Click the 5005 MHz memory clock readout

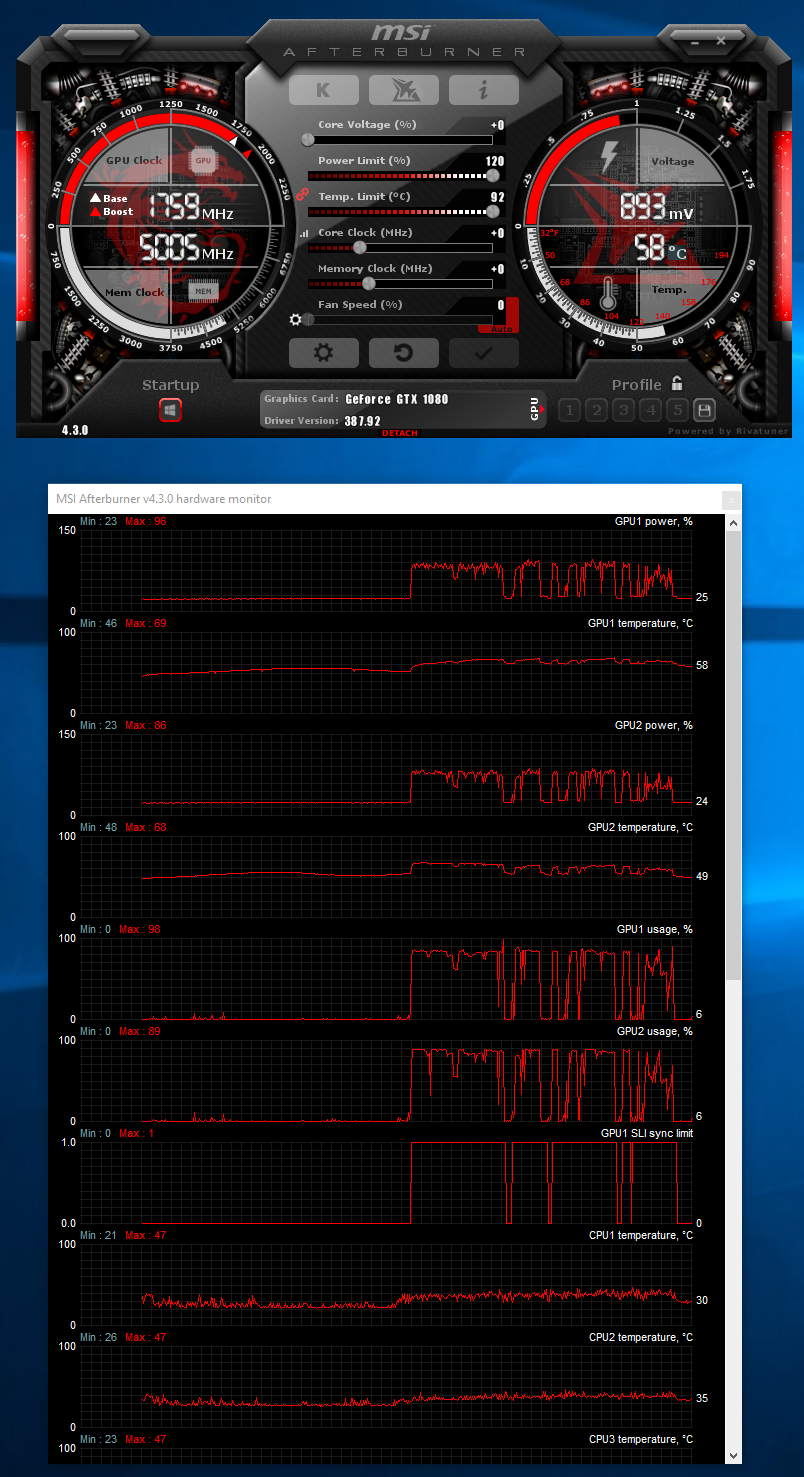coord(187,247)
